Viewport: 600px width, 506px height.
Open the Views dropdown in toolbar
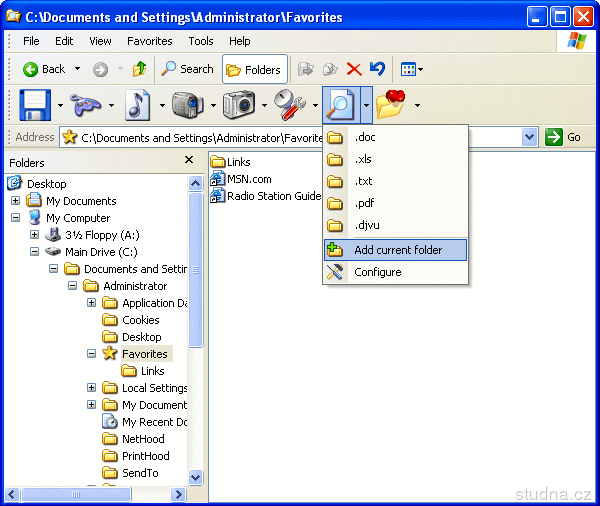pos(411,69)
